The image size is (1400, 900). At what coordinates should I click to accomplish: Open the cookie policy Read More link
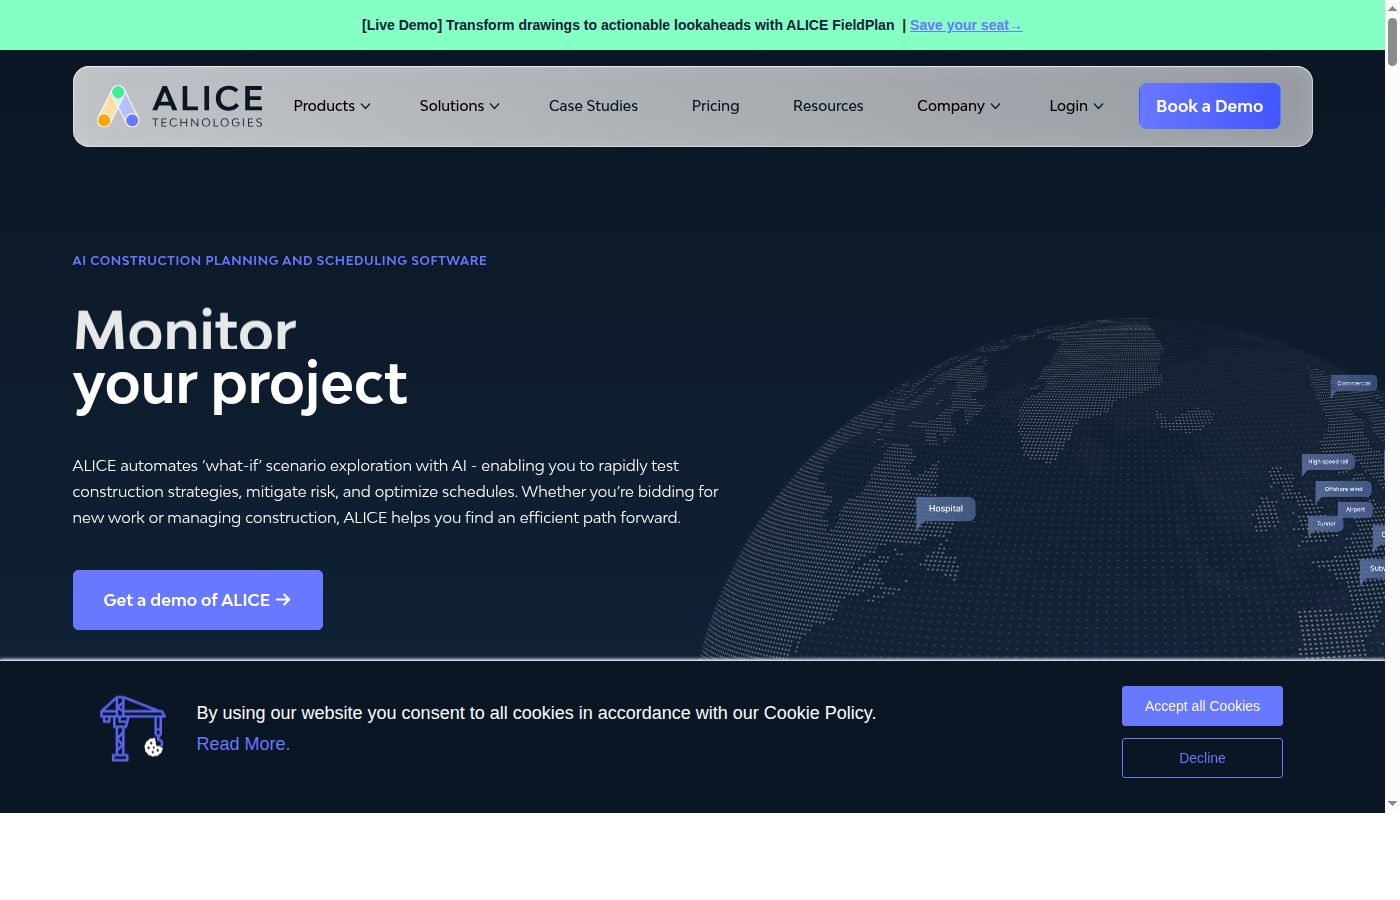click(x=243, y=744)
